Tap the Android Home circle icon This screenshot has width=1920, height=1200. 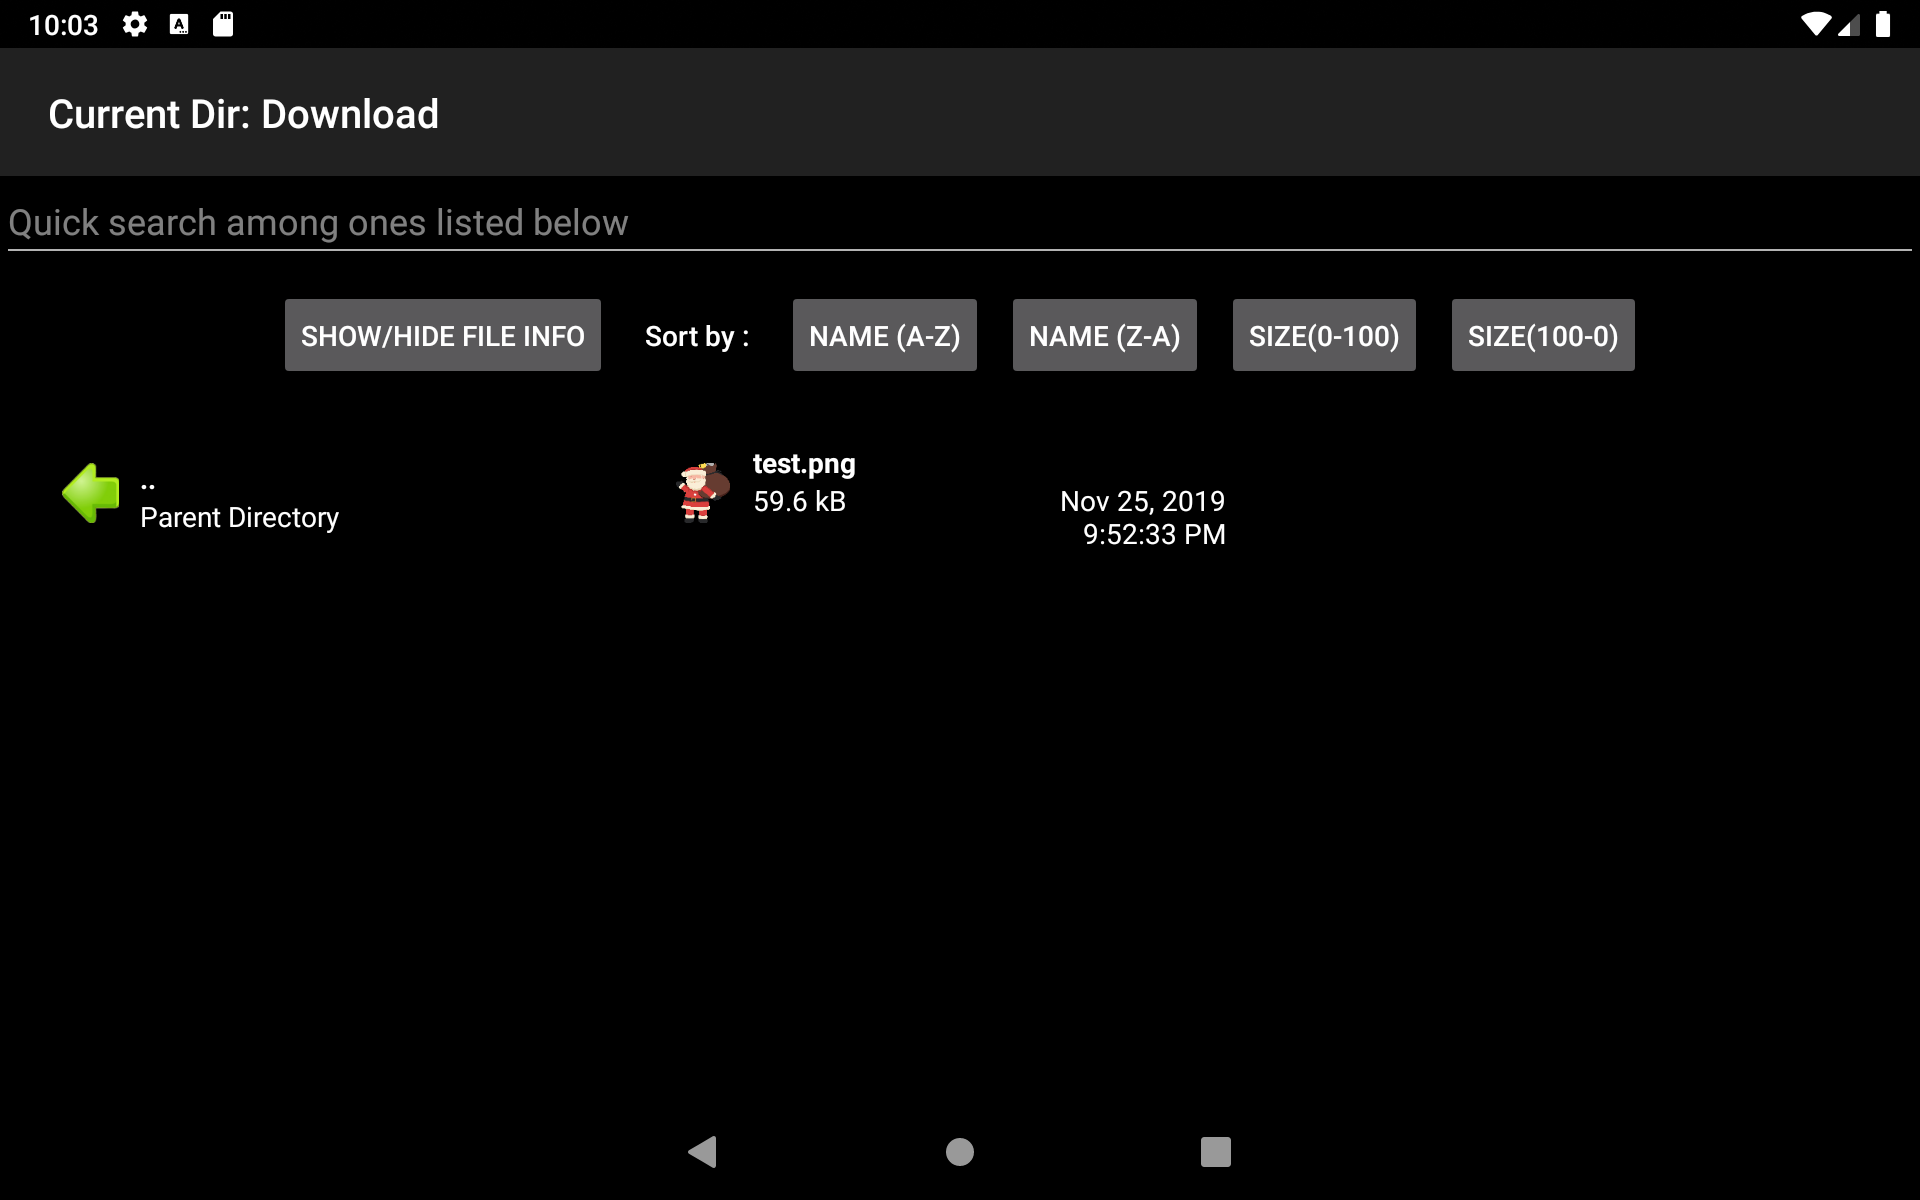[x=960, y=1152]
